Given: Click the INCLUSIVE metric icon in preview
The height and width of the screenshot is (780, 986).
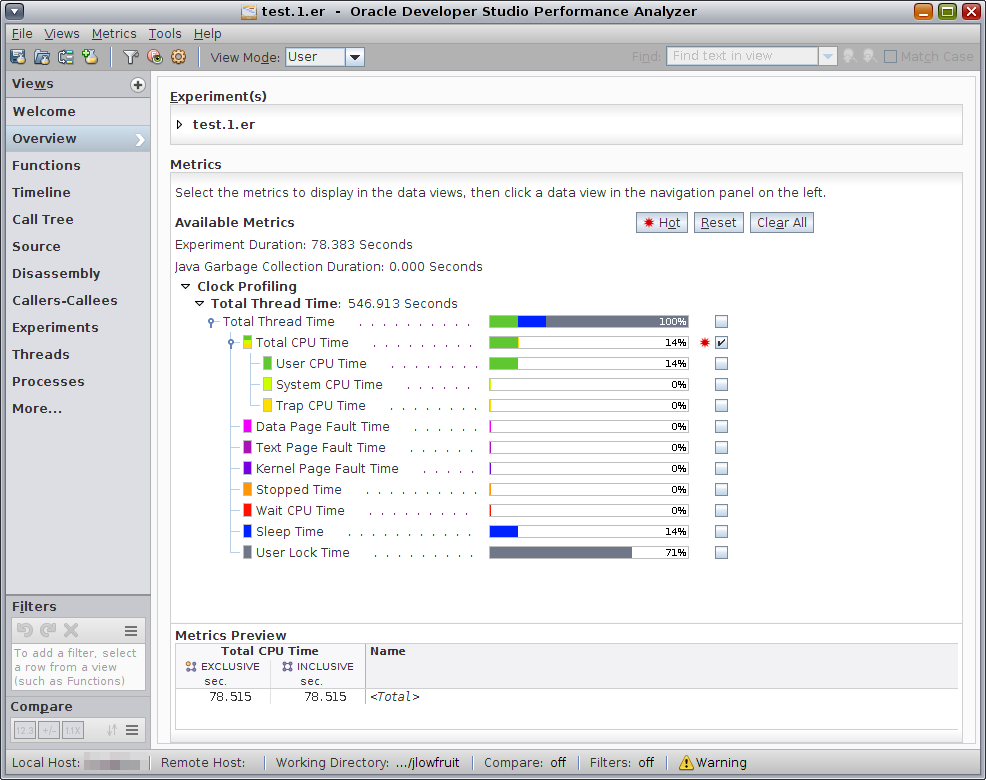Looking at the screenshot, I should [x=287, y=666].
